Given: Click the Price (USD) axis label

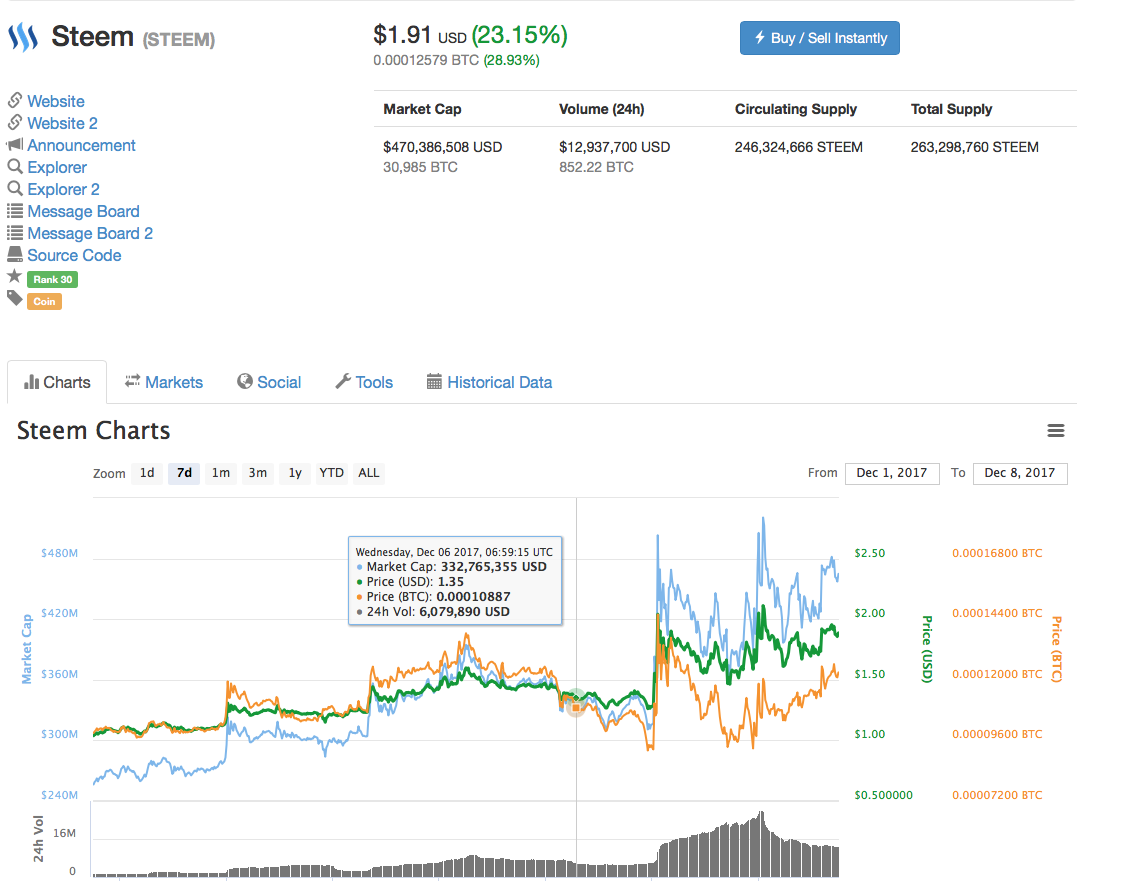Looking at the screenshot, I should [927, 649].
